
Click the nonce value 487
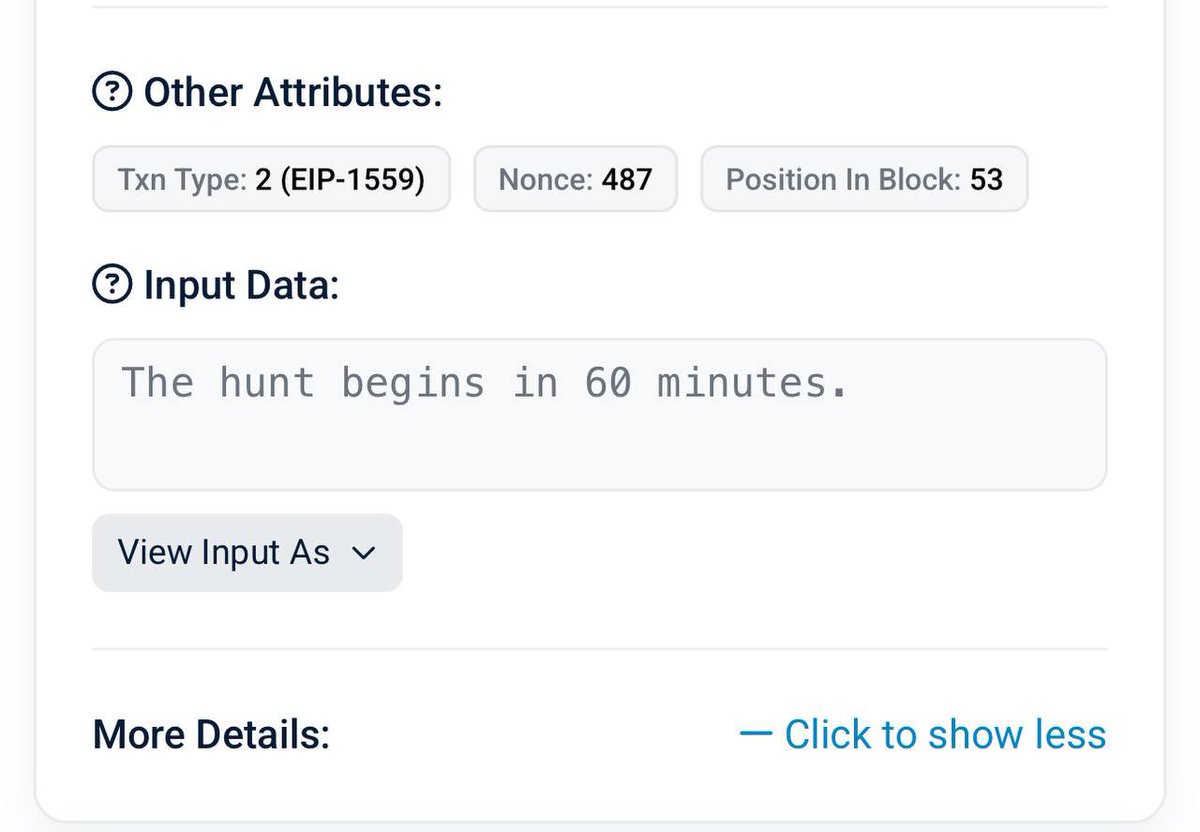tap(627, 180)
